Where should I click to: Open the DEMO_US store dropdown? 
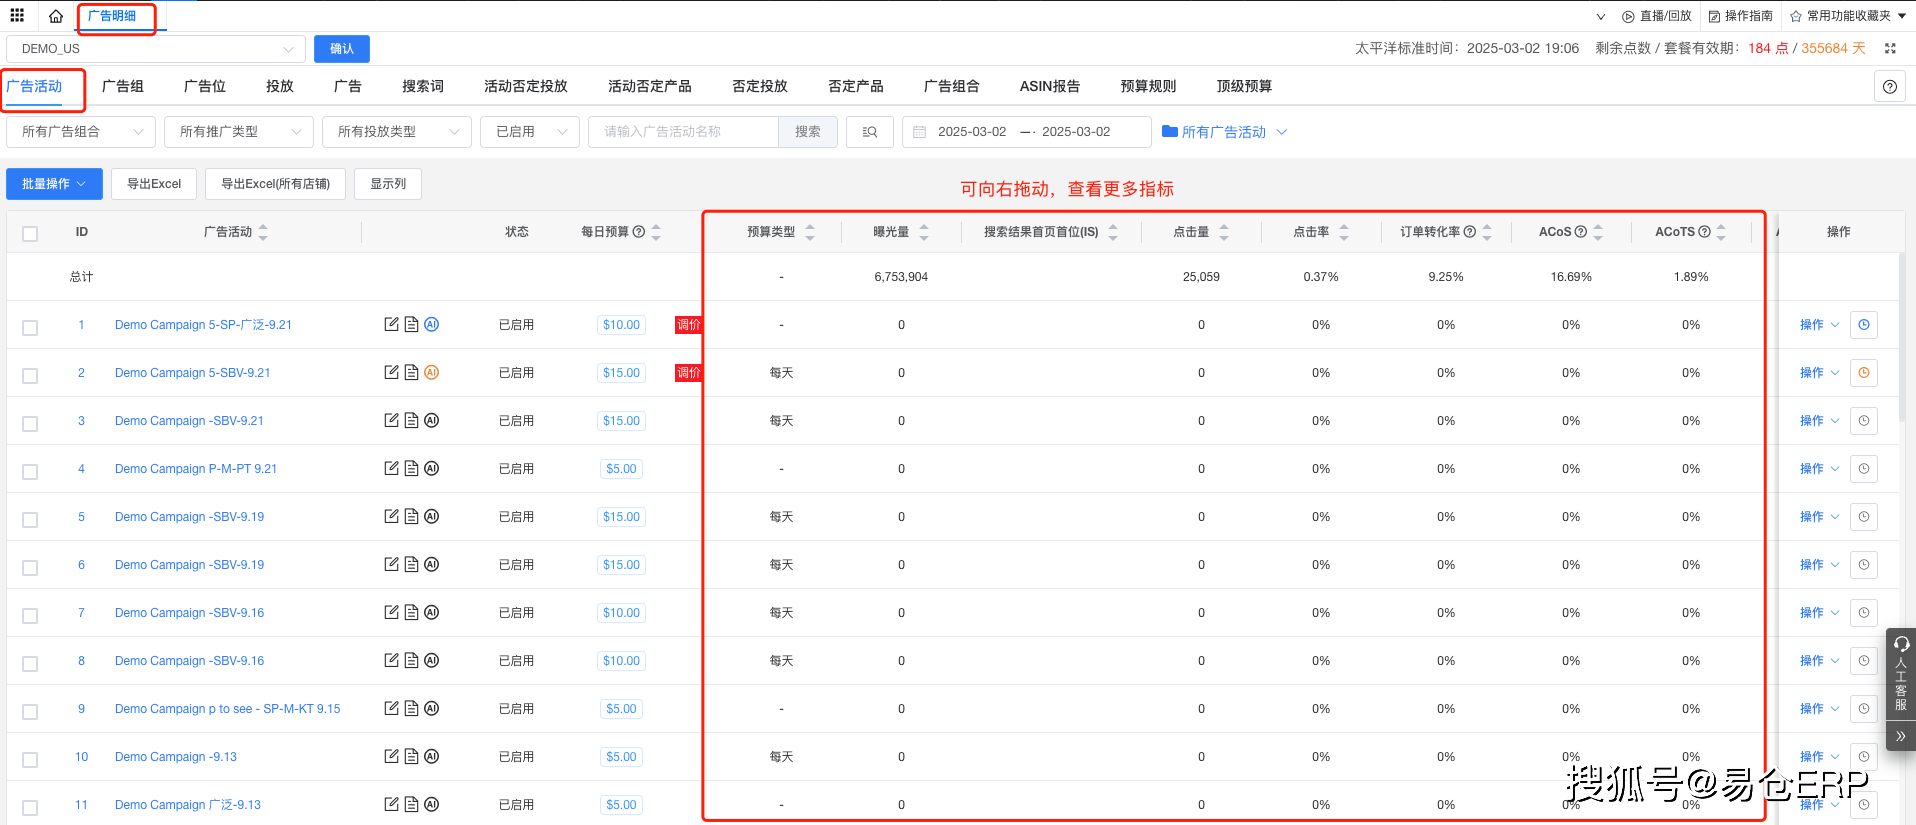point(156,49)
